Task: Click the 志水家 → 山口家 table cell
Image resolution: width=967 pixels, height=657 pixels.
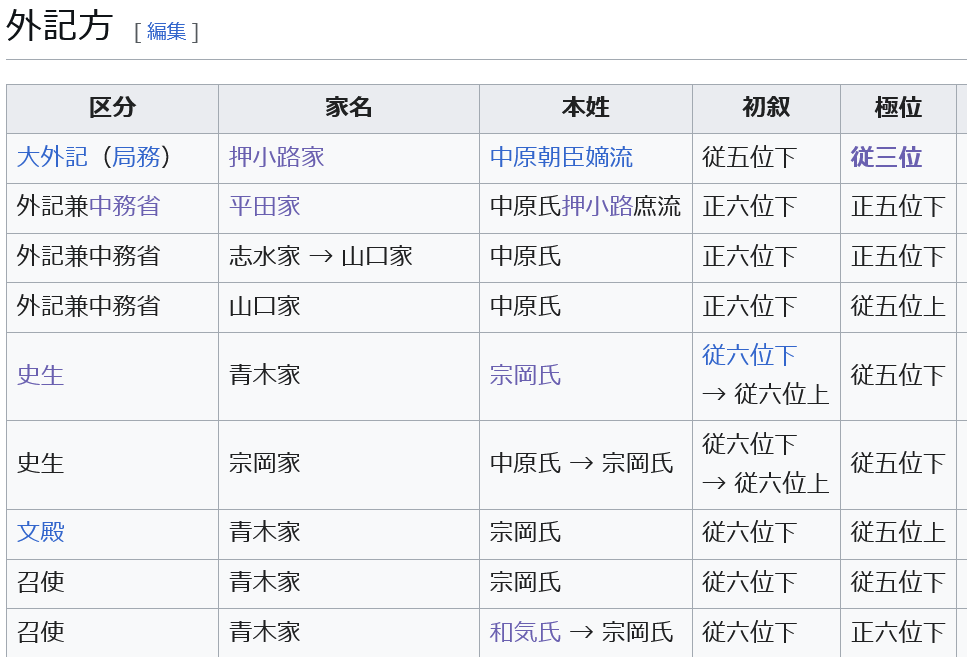Action: pyautogui.click(x=320, y=257)
